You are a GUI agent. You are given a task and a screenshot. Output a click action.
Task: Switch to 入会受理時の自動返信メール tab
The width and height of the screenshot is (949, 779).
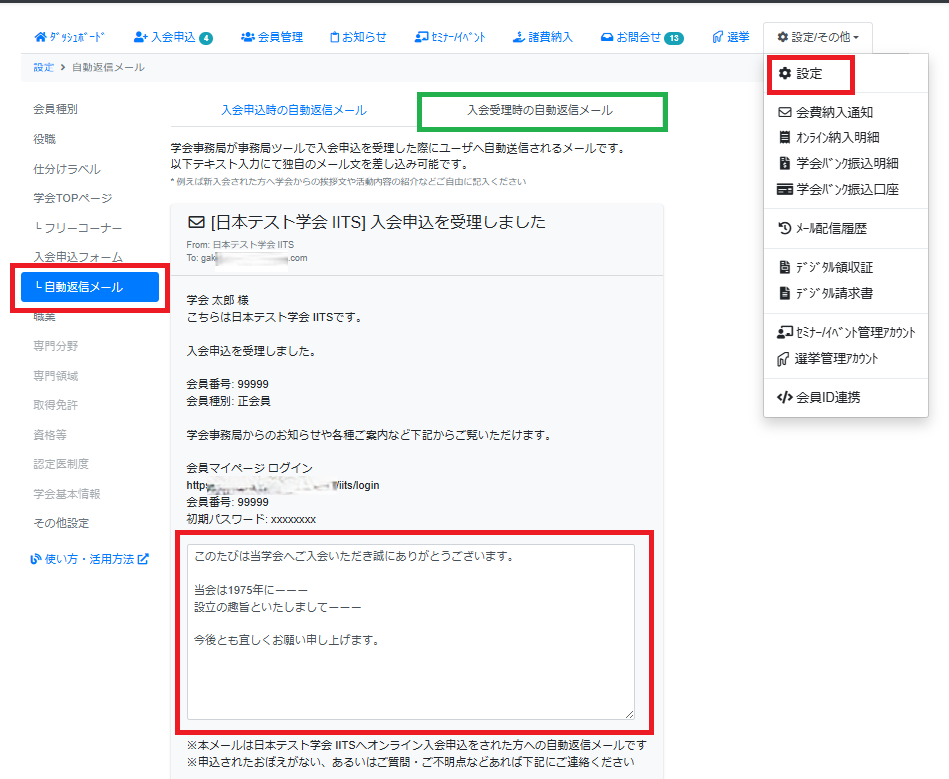pos(540,110)
